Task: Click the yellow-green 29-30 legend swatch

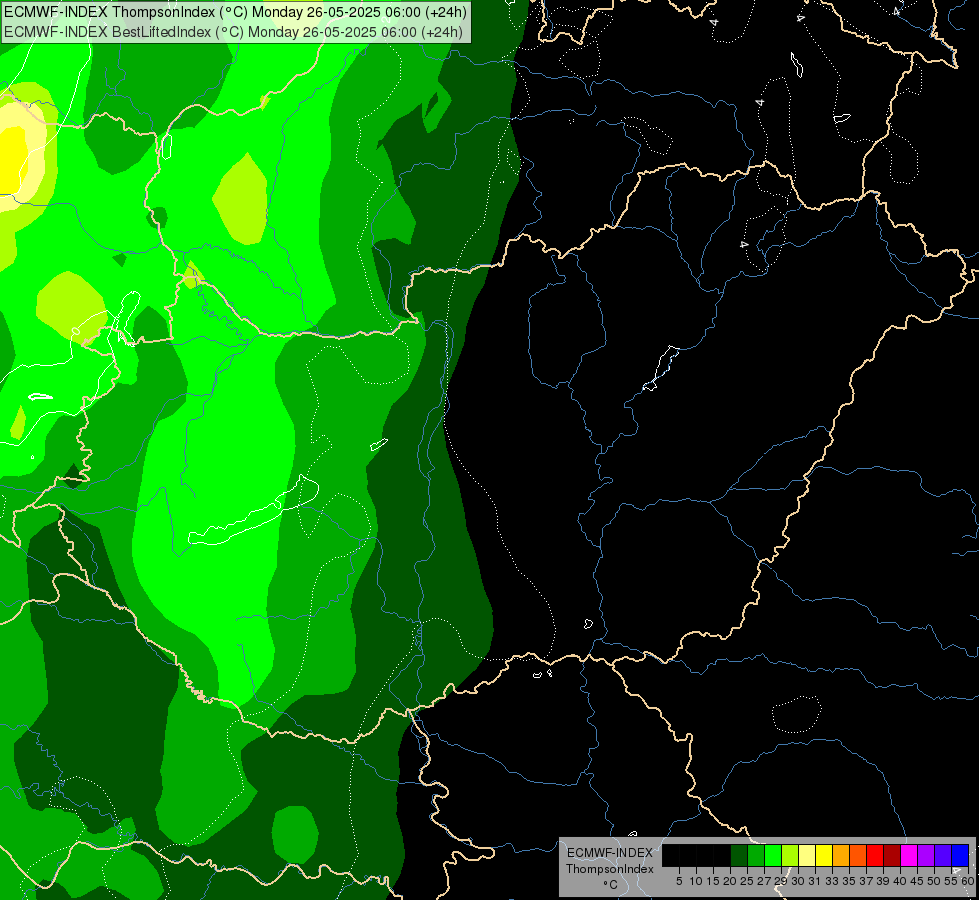Action: [x=790, y=855]
